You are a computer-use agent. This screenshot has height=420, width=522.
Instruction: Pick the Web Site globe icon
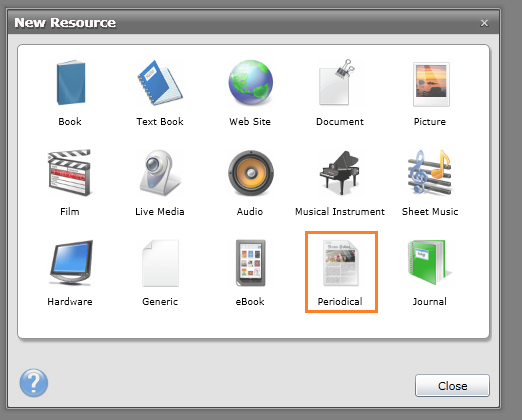(250, 83)
